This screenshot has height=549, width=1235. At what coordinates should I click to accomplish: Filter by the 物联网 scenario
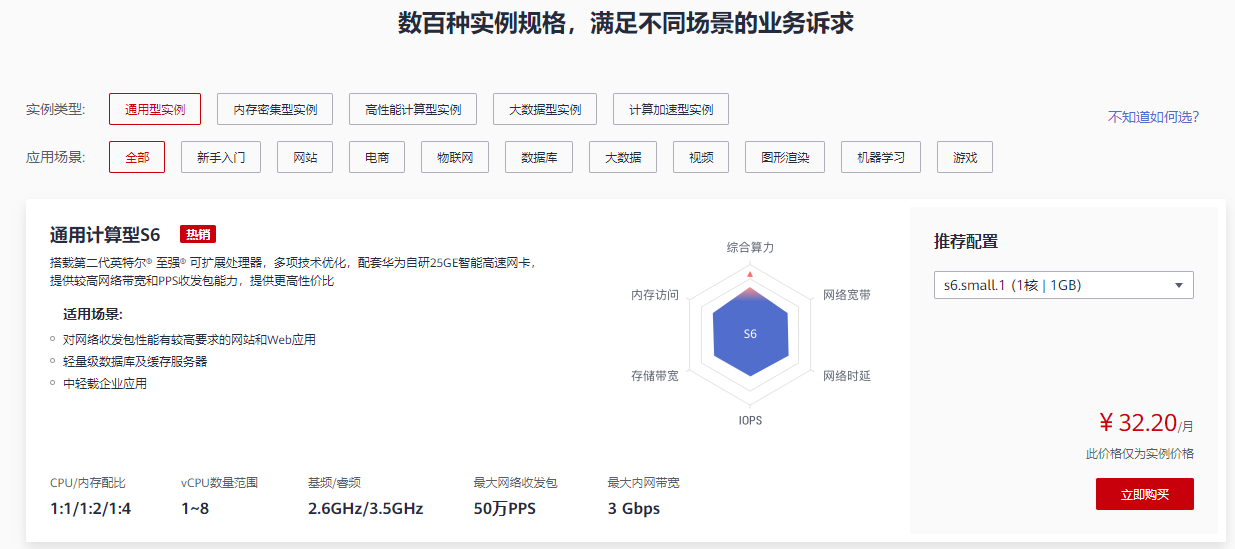click(x=455, y=157)
